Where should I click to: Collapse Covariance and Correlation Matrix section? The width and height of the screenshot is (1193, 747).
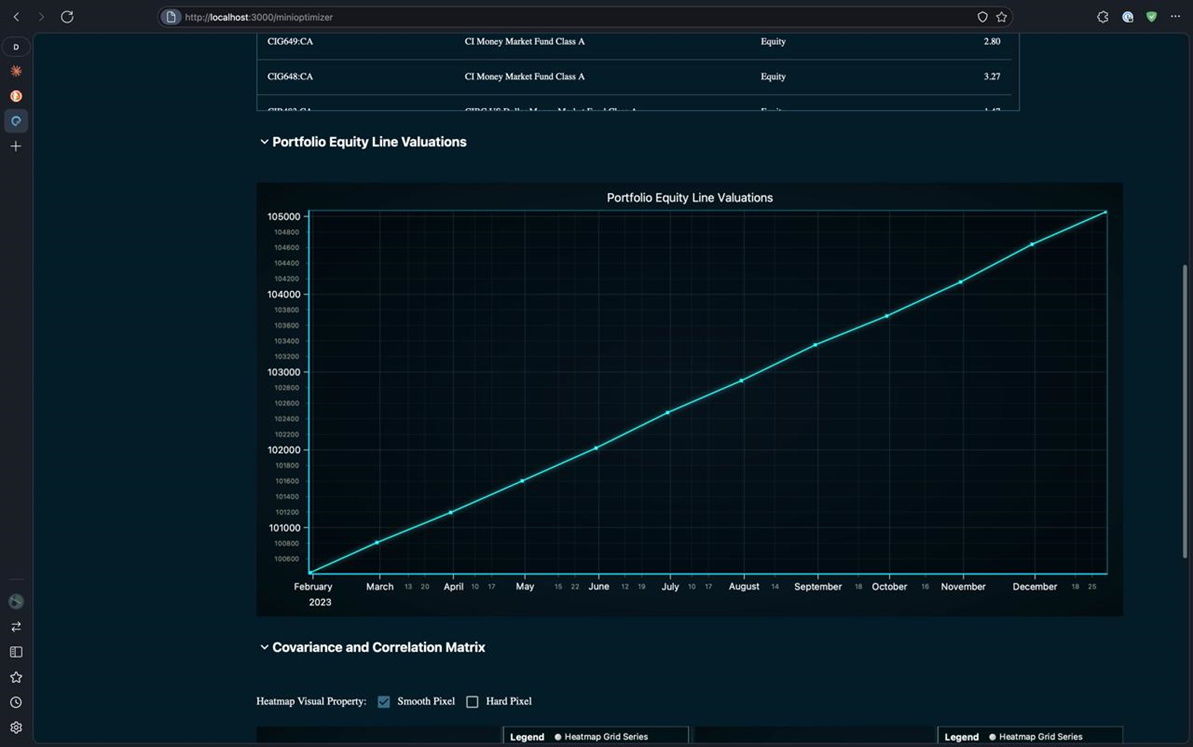tap(264, 648)
